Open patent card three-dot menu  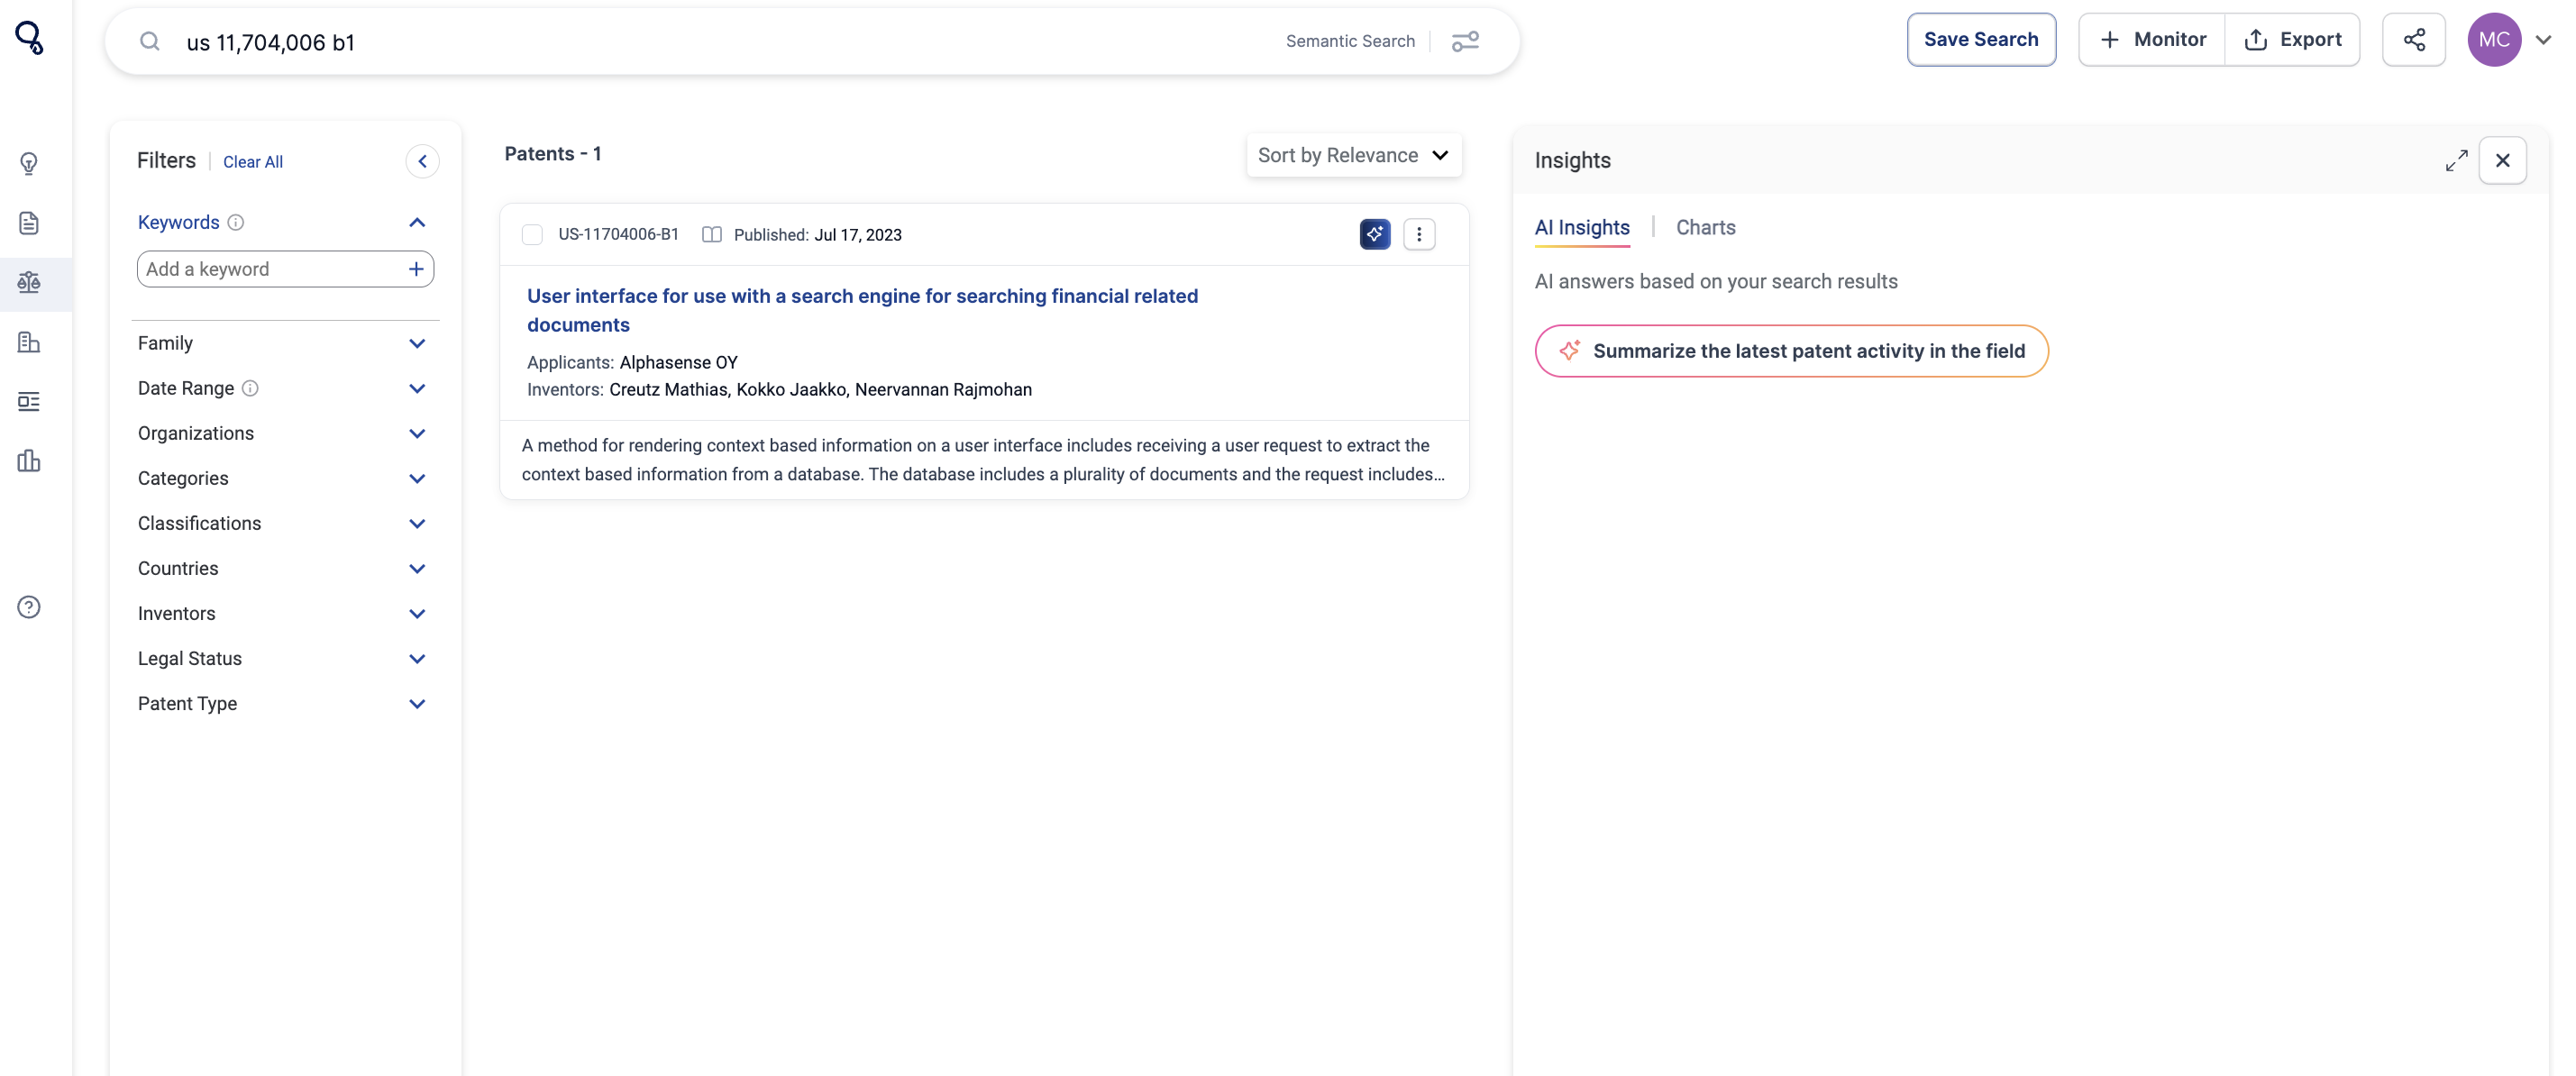pos(1419,234)
